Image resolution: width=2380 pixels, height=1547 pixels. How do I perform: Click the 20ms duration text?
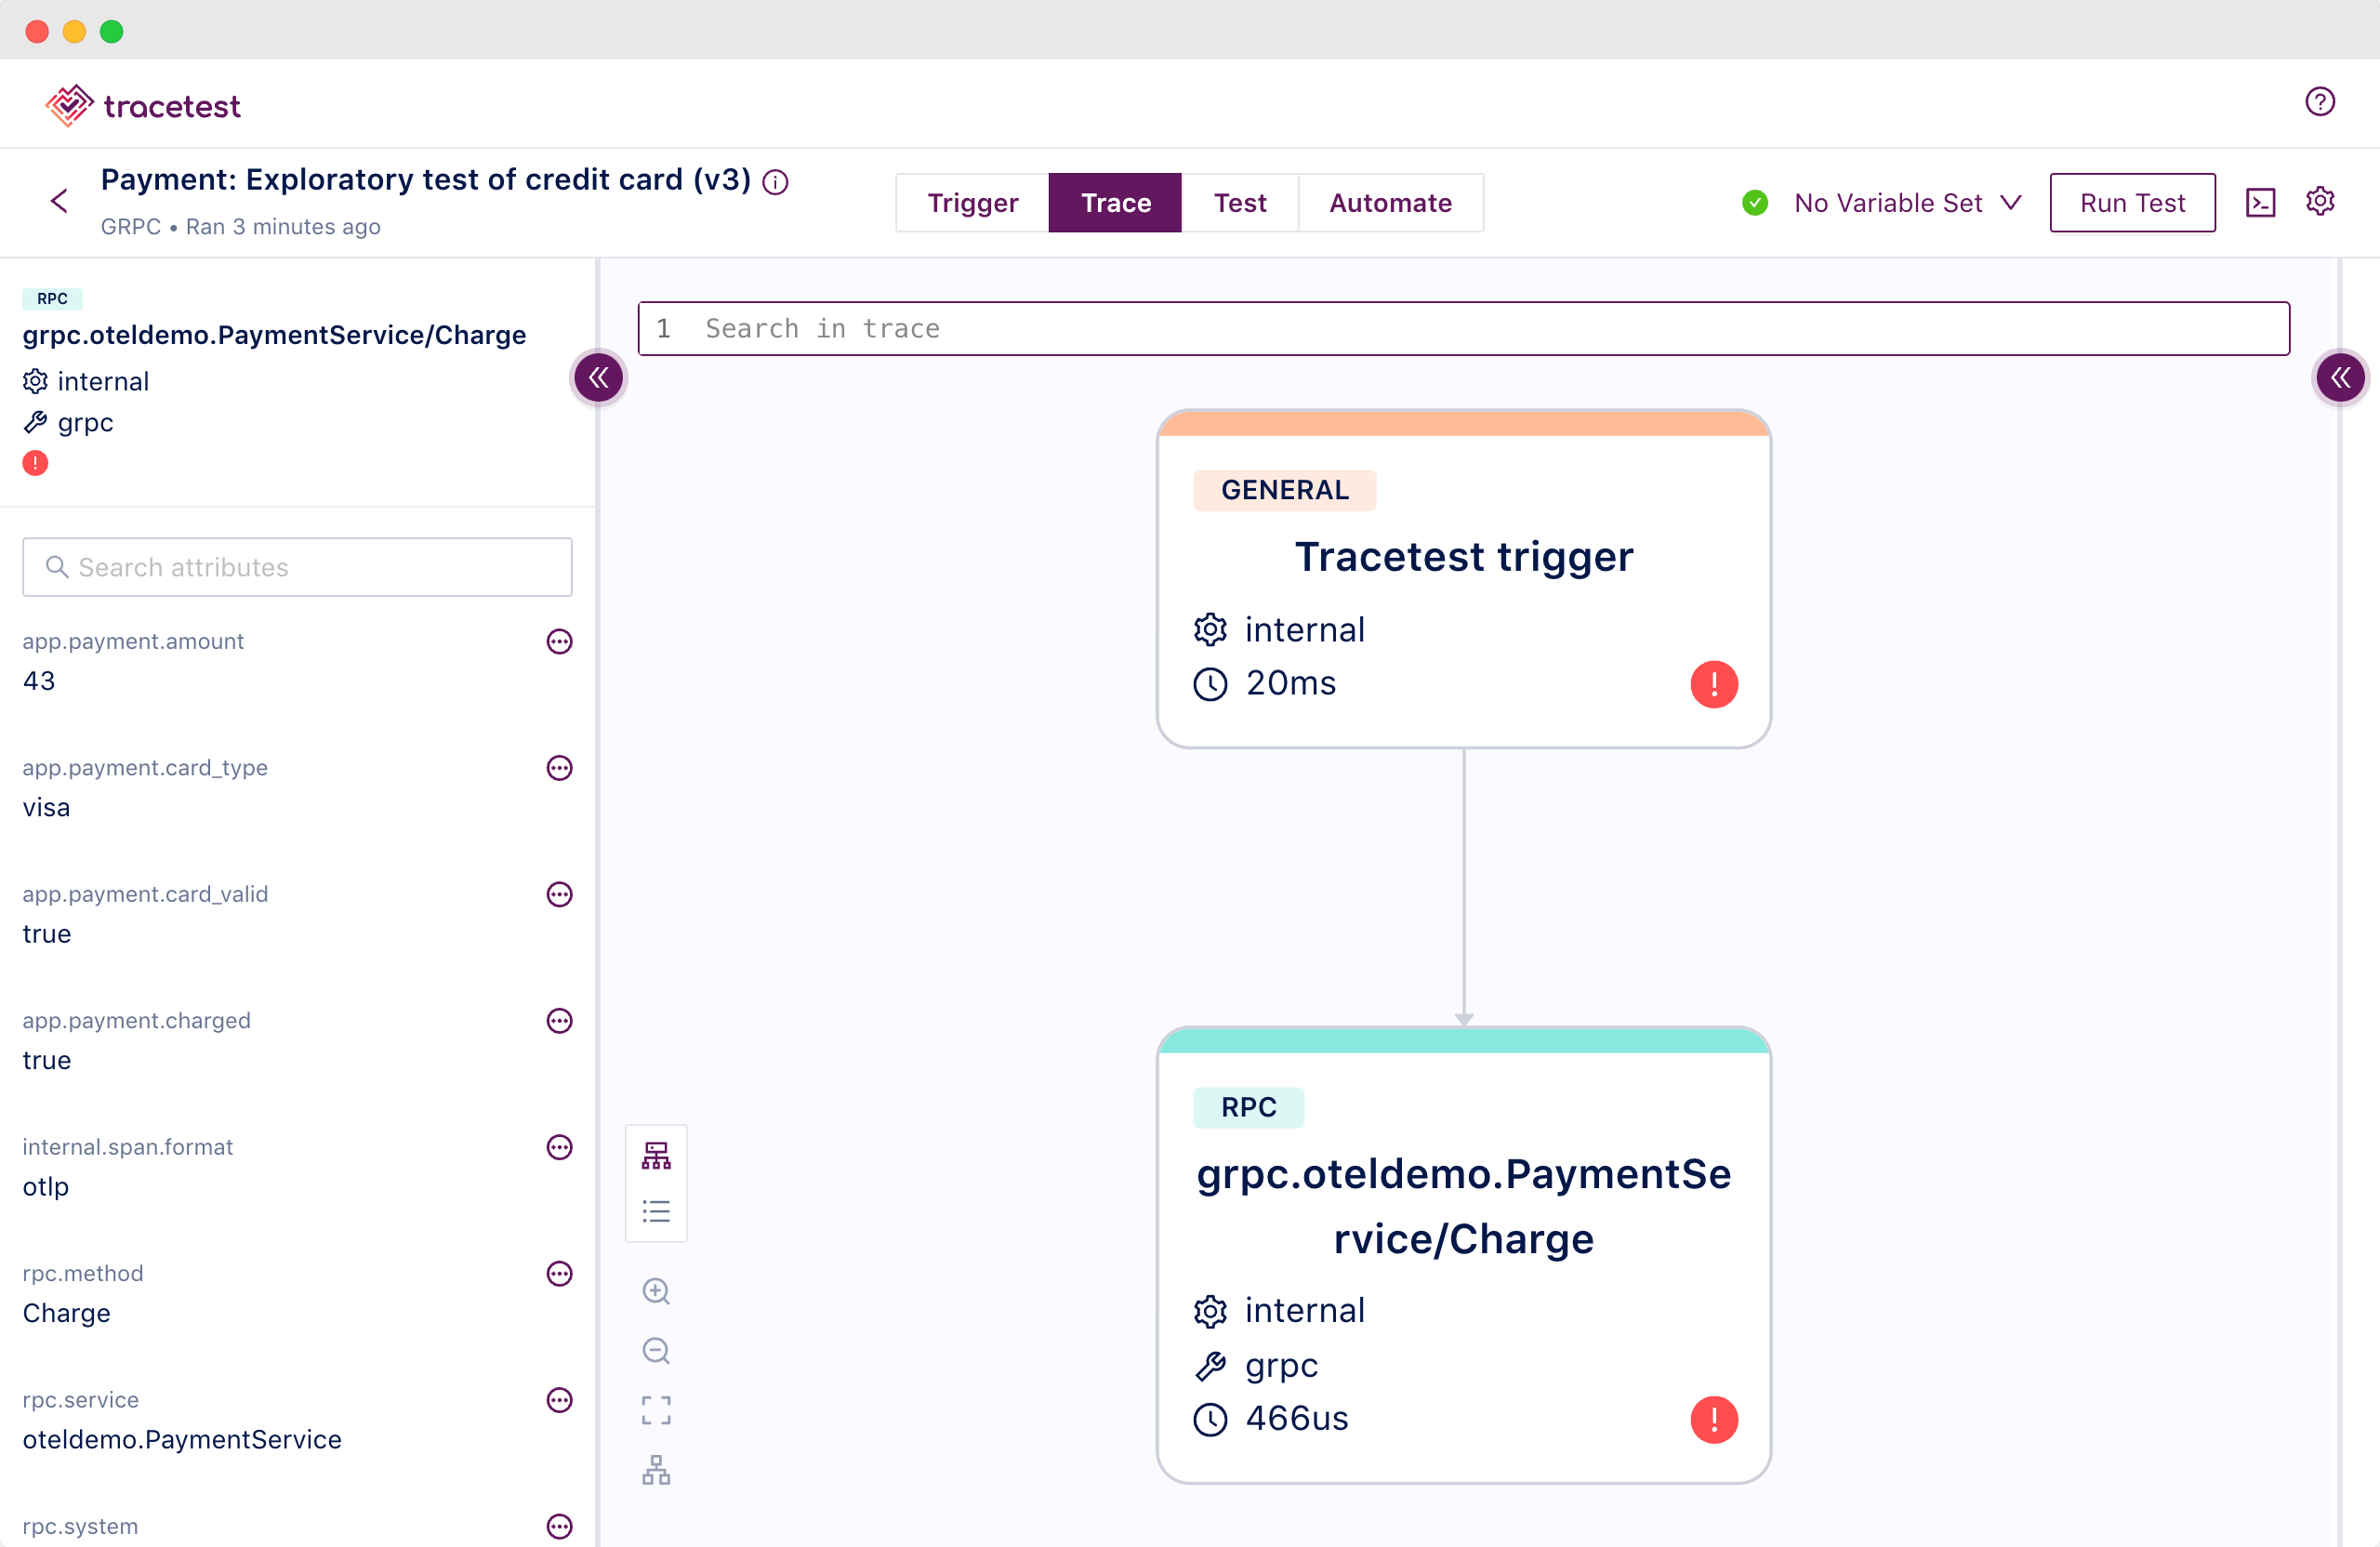[1290, 683]
